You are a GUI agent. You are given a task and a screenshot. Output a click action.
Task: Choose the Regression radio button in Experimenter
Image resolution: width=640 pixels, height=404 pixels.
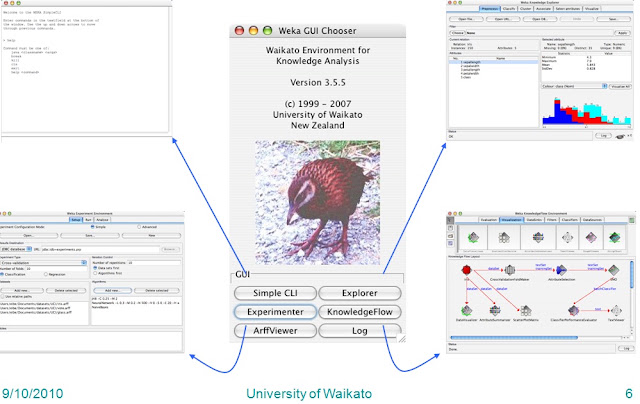46,274
